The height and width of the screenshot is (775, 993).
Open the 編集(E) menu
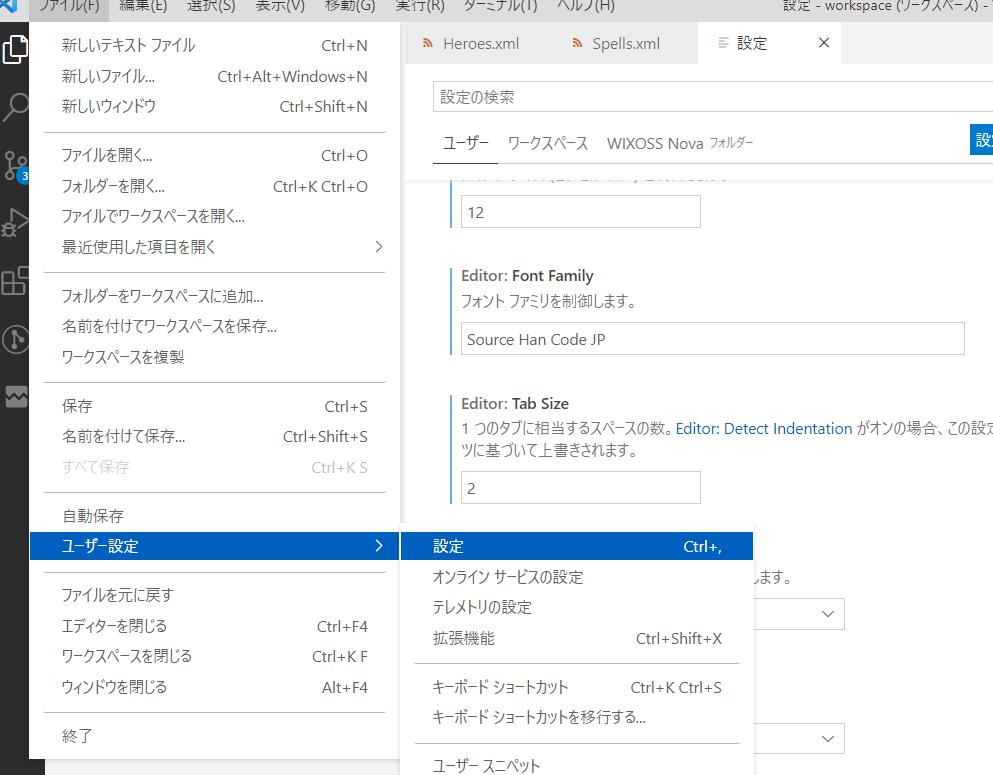[x=143, y=6]
